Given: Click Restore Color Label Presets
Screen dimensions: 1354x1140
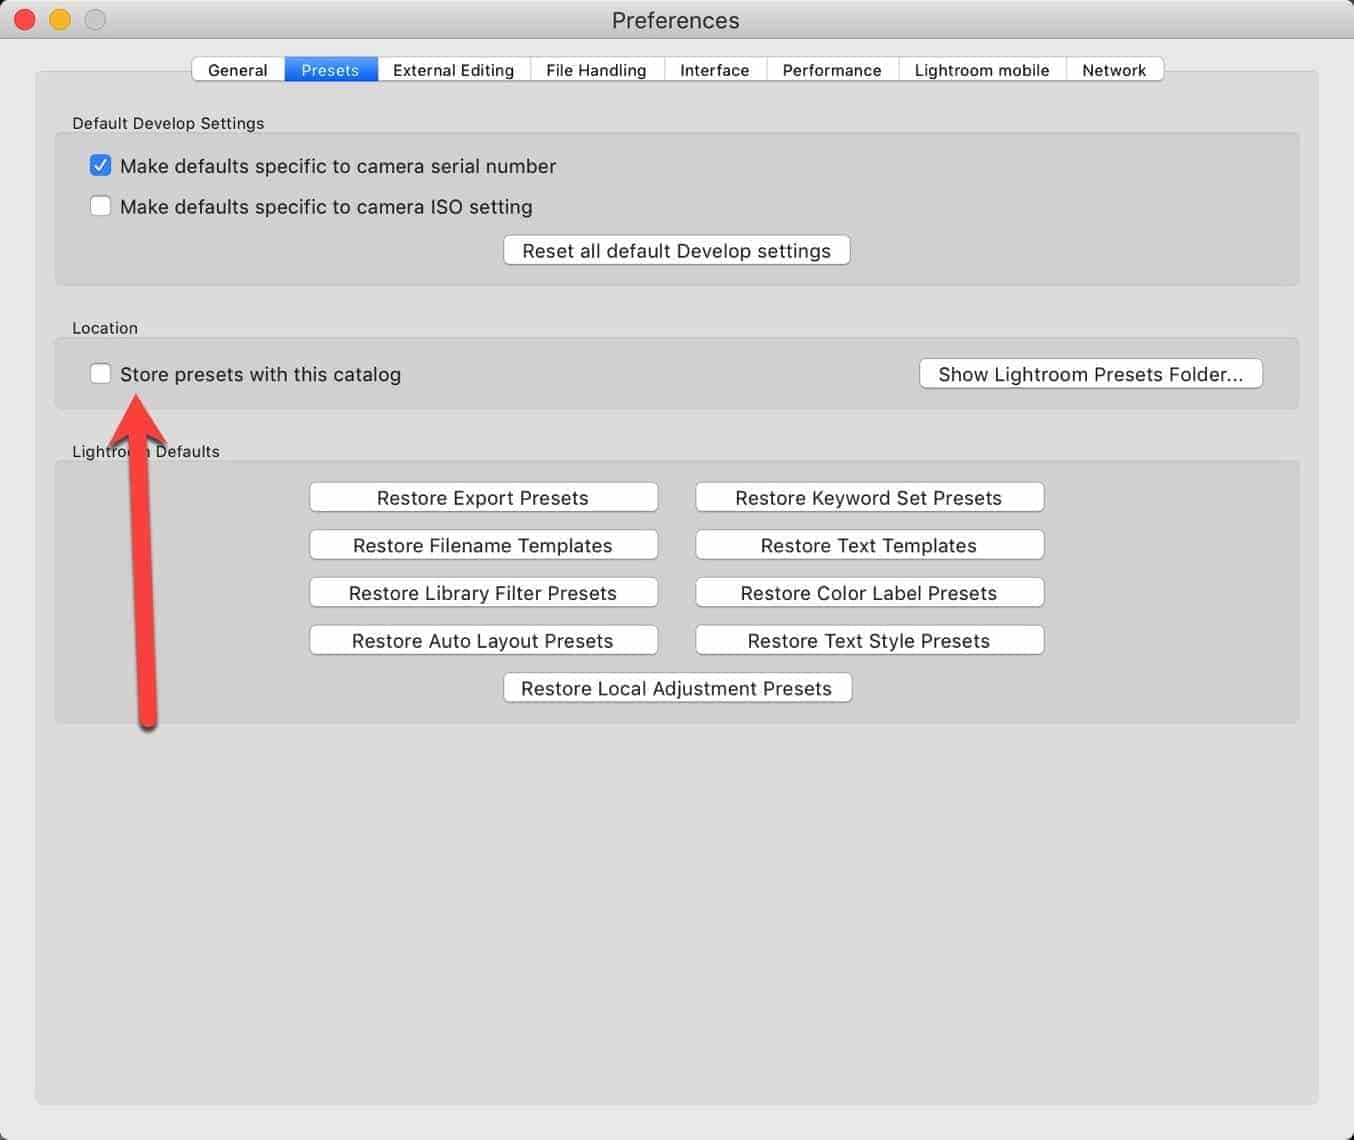Looking at the screenshot, I should [x=869, y=593].
